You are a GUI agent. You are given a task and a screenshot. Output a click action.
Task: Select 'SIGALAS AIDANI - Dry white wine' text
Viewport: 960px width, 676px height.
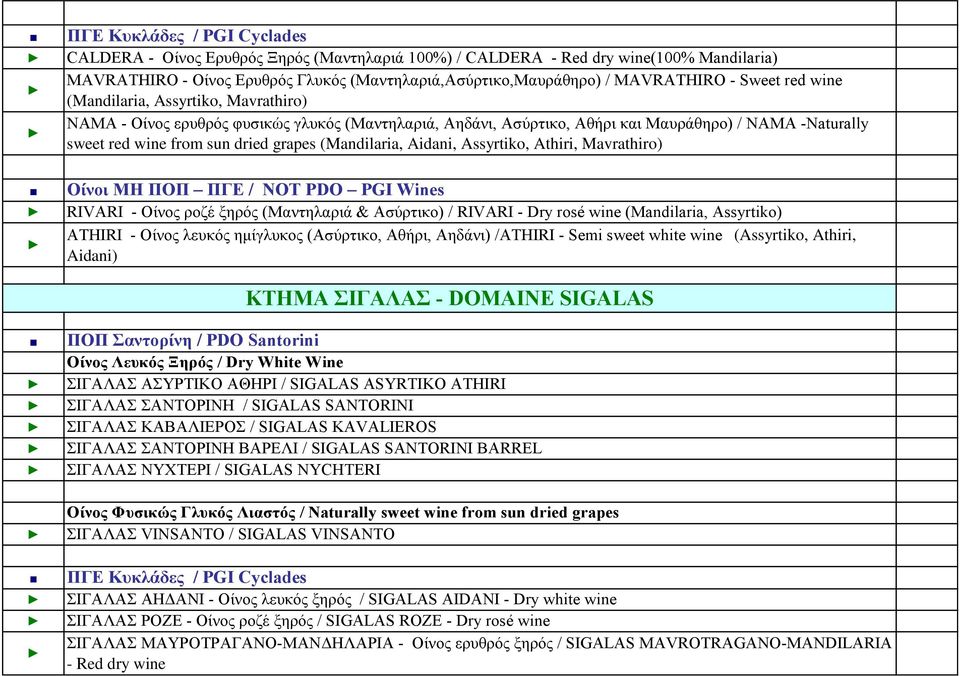pyautogui.click(x=342, y=599)
